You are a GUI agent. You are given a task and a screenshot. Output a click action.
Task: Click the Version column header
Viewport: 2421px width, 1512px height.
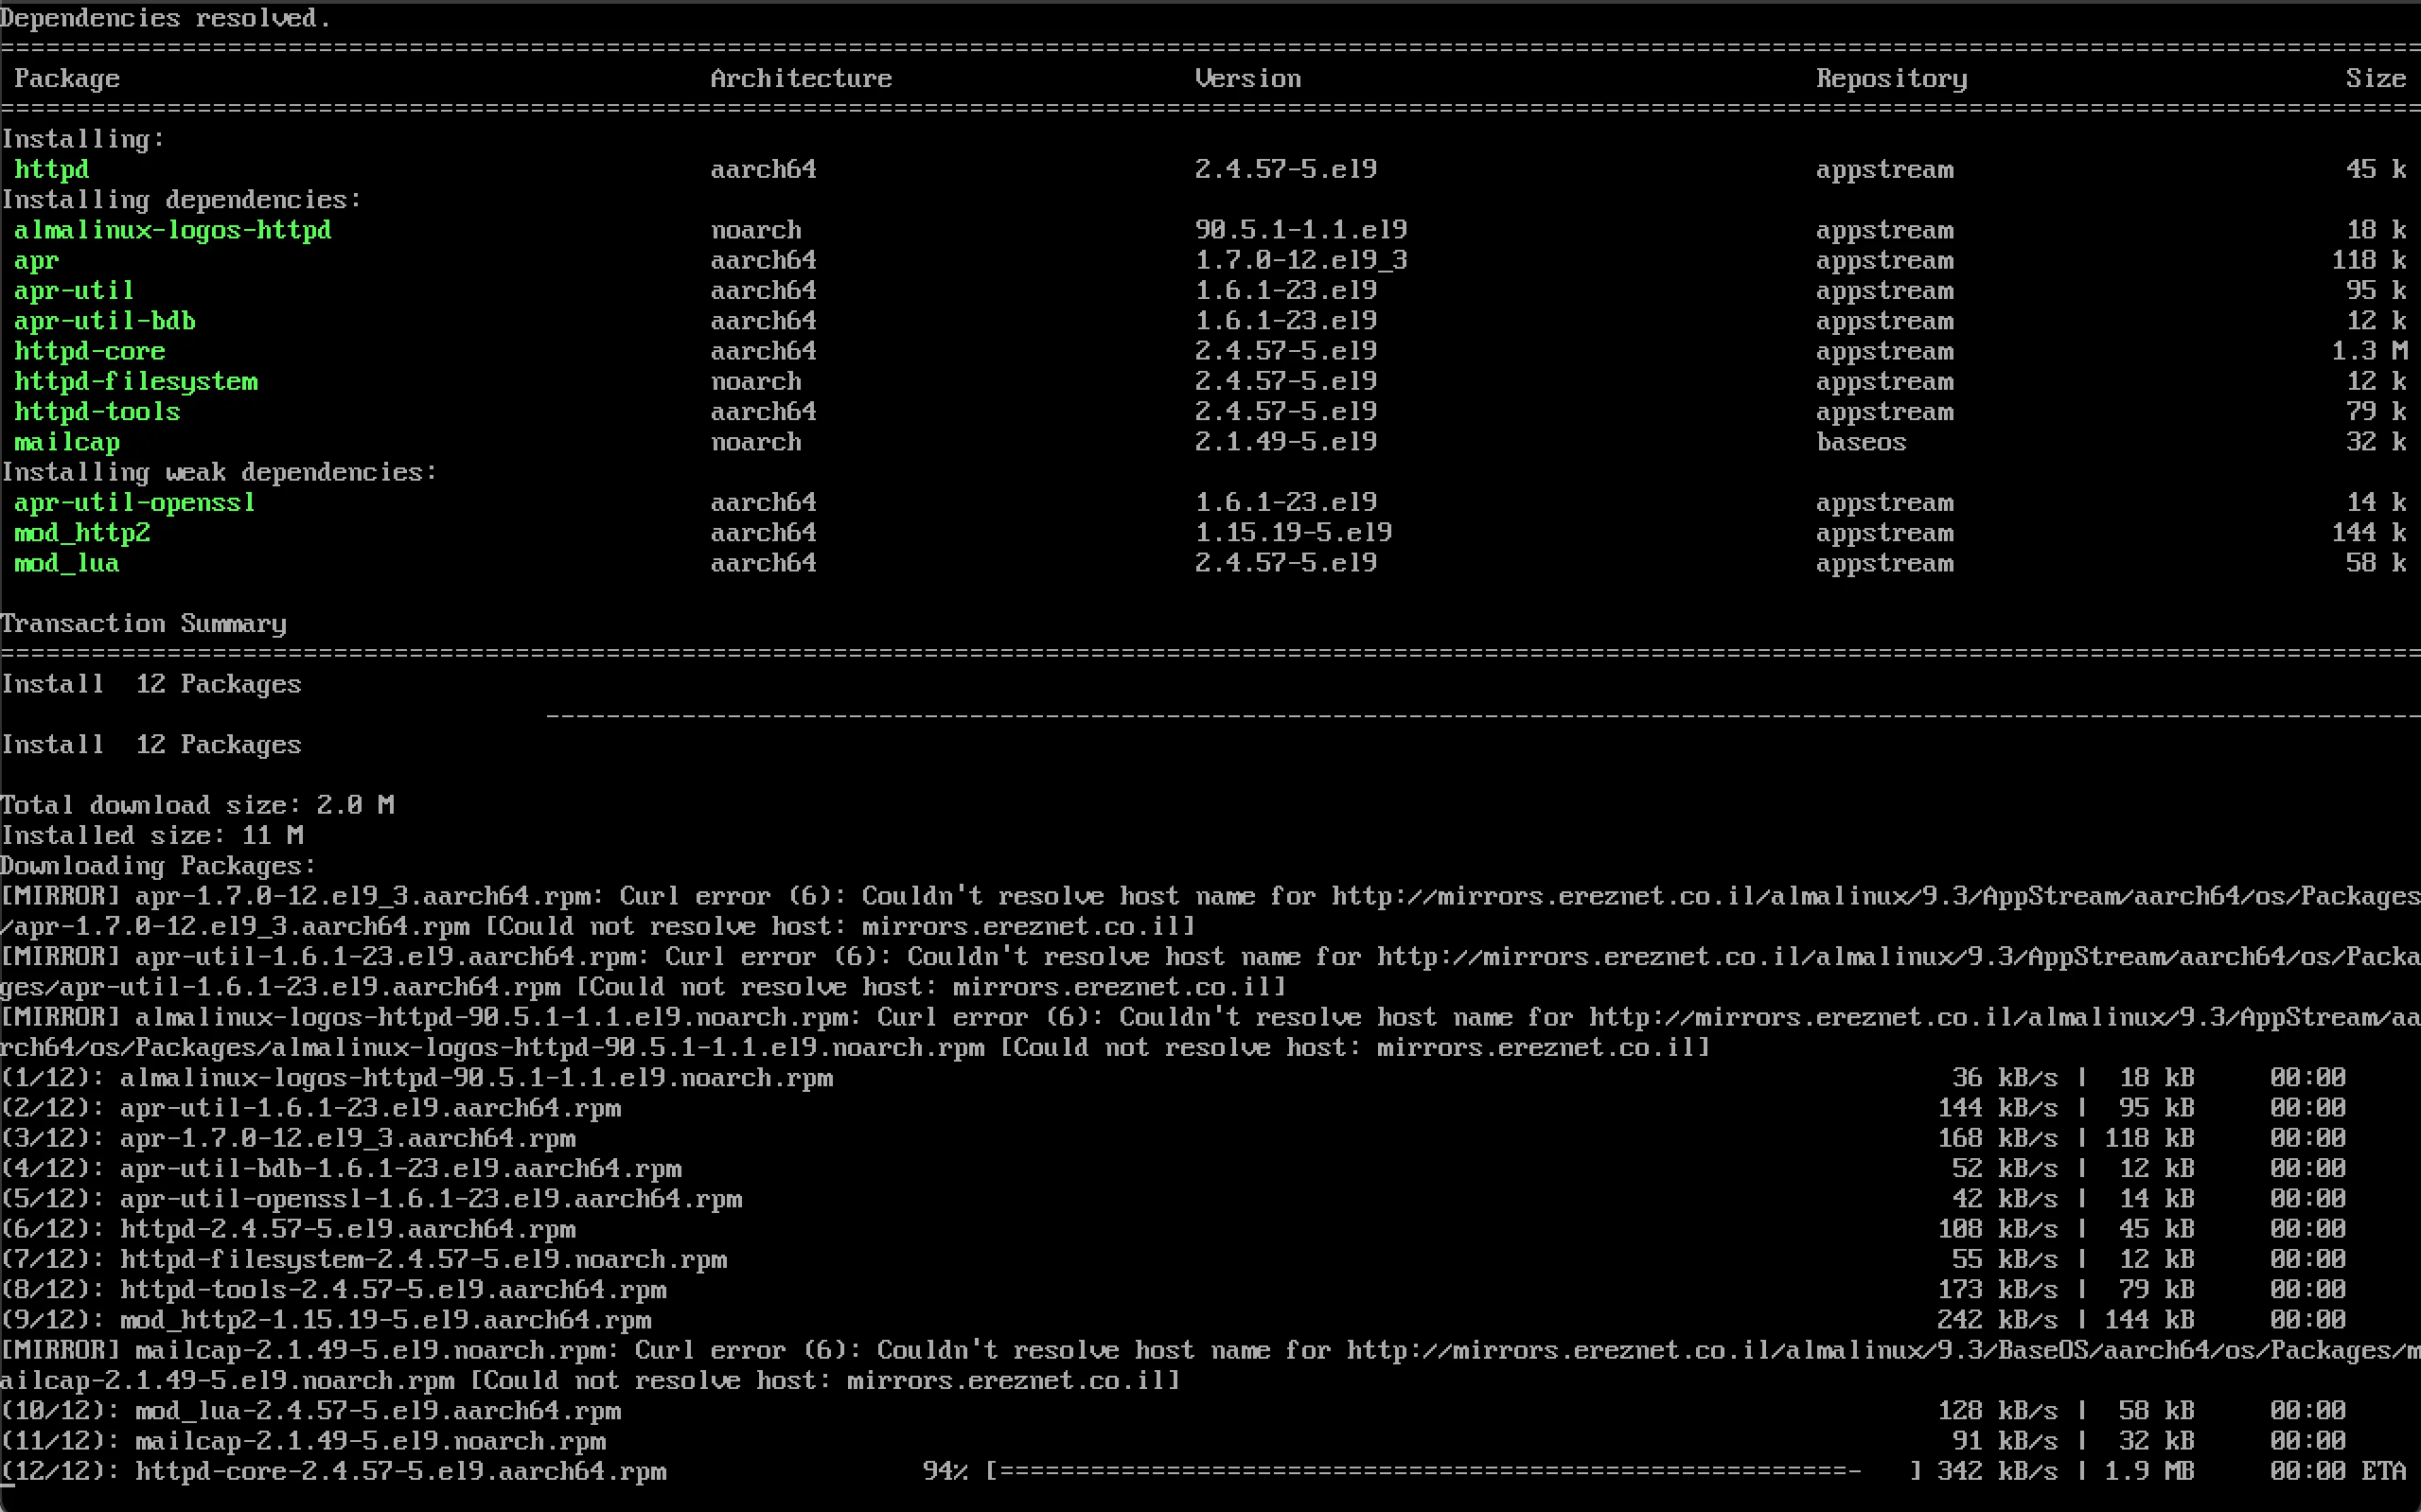click(x=1248, y=79)
